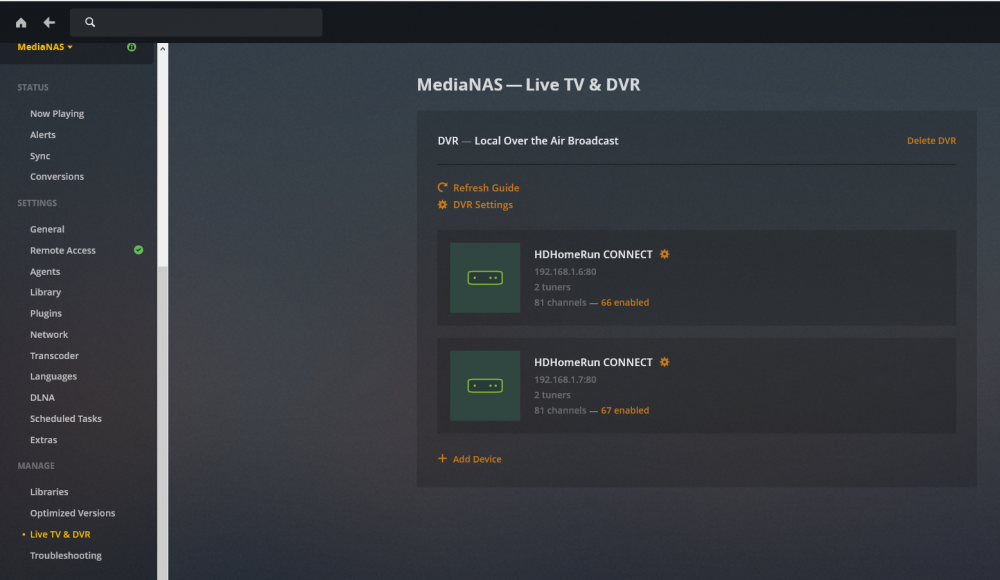Open Transcoder settings
1000x580 pixels.
(x=54, y=355)
